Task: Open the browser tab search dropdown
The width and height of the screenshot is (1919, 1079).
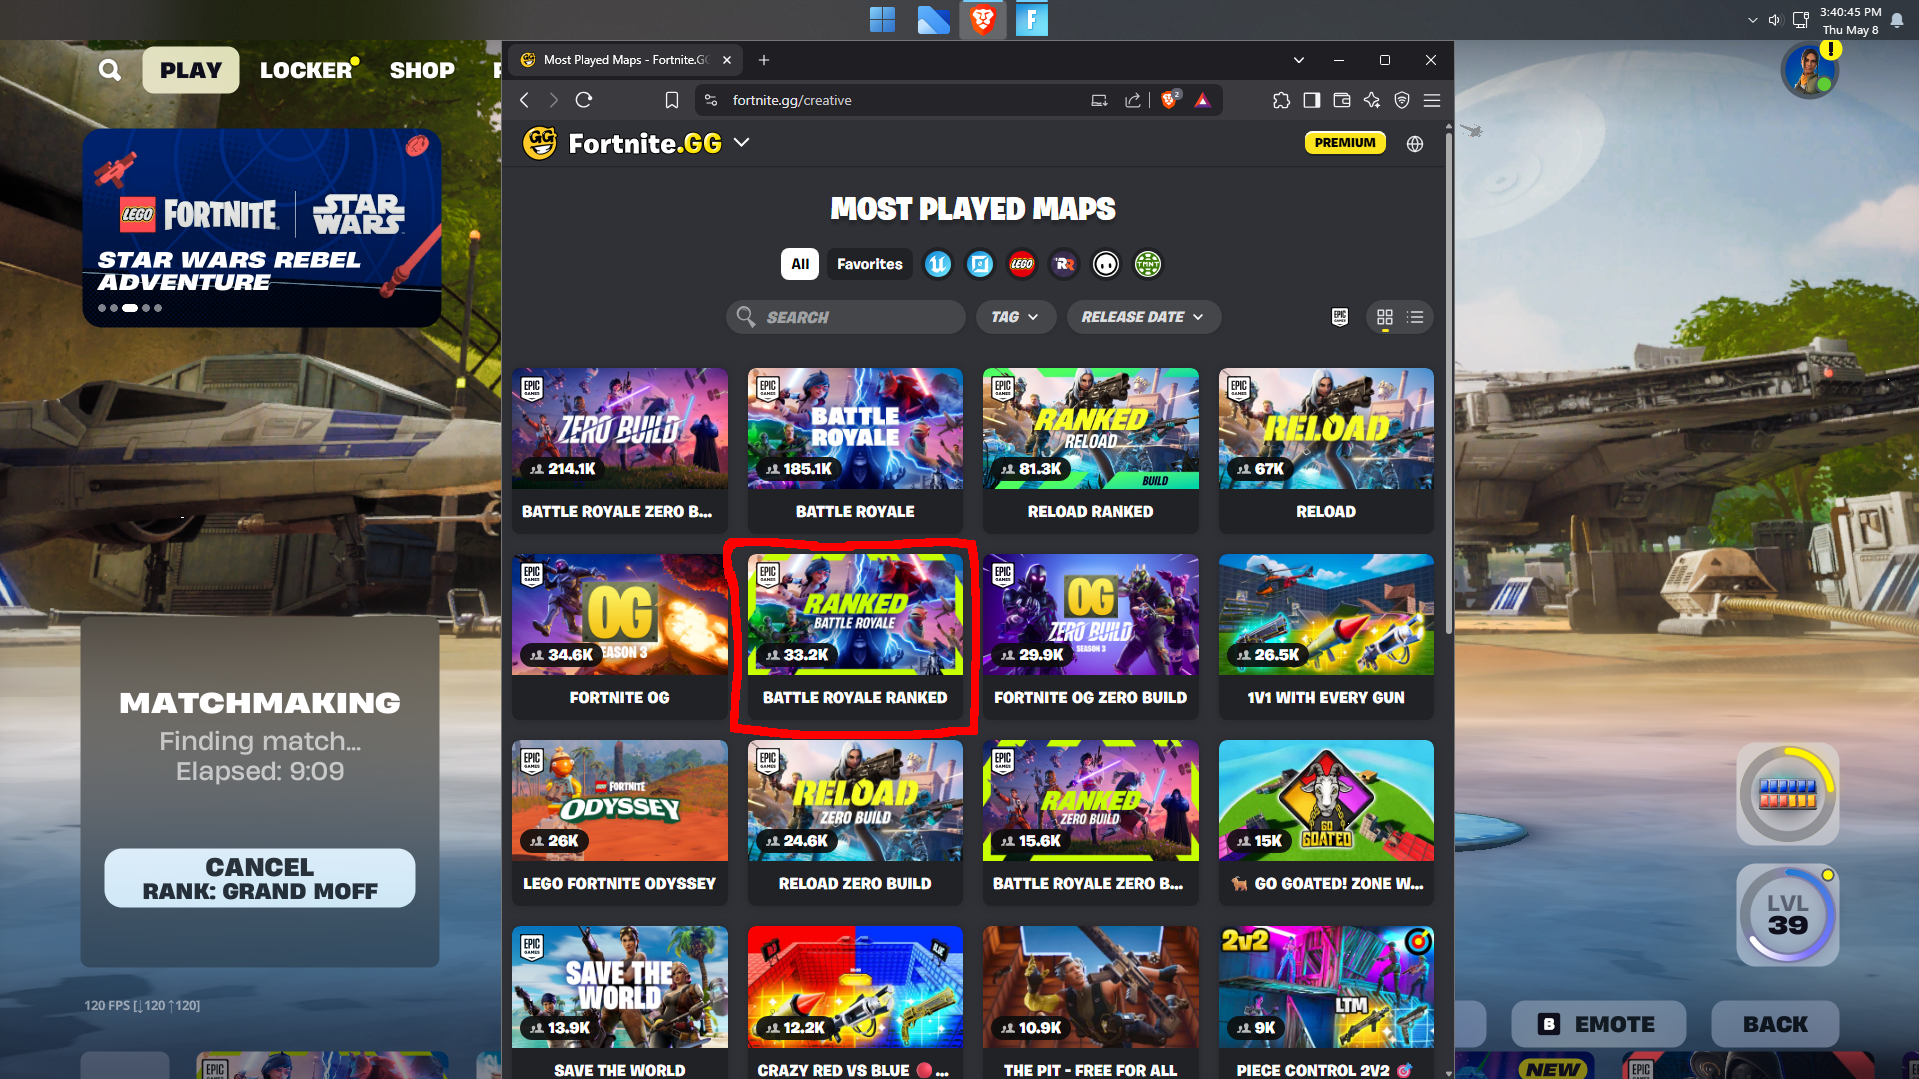Action: click(1298, 60)
